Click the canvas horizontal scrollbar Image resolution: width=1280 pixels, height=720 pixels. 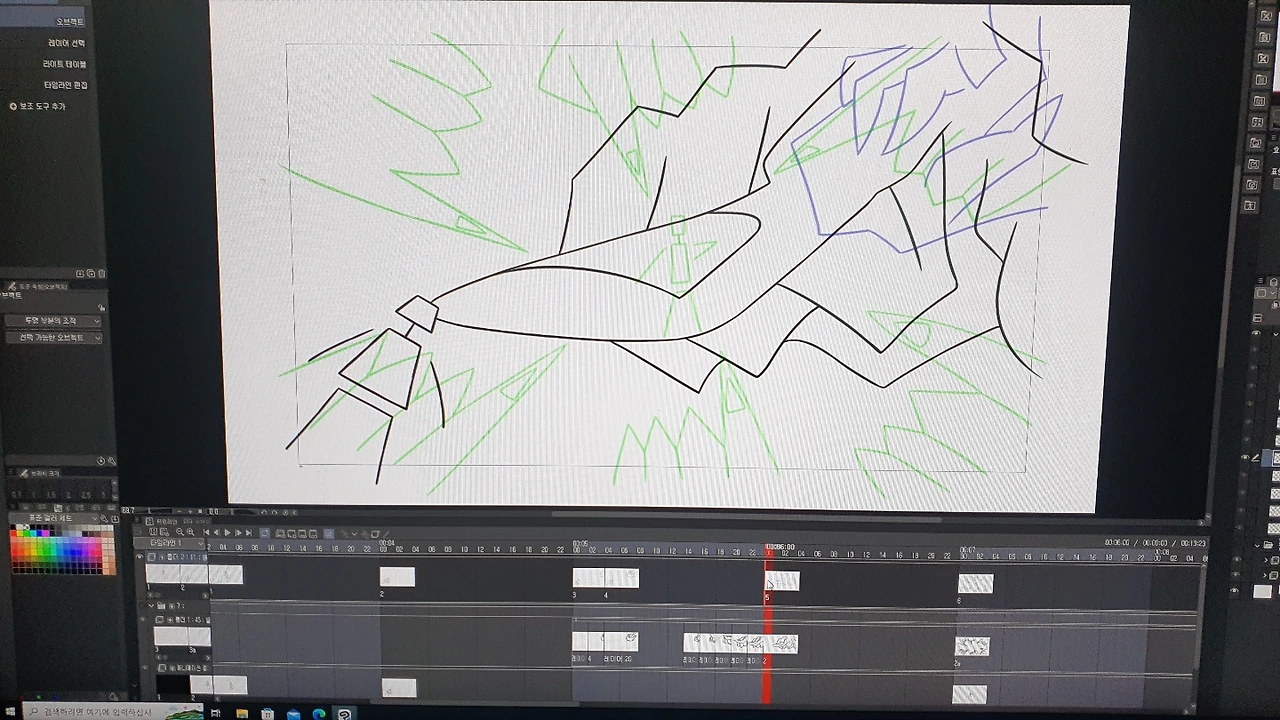pos(745,517)
